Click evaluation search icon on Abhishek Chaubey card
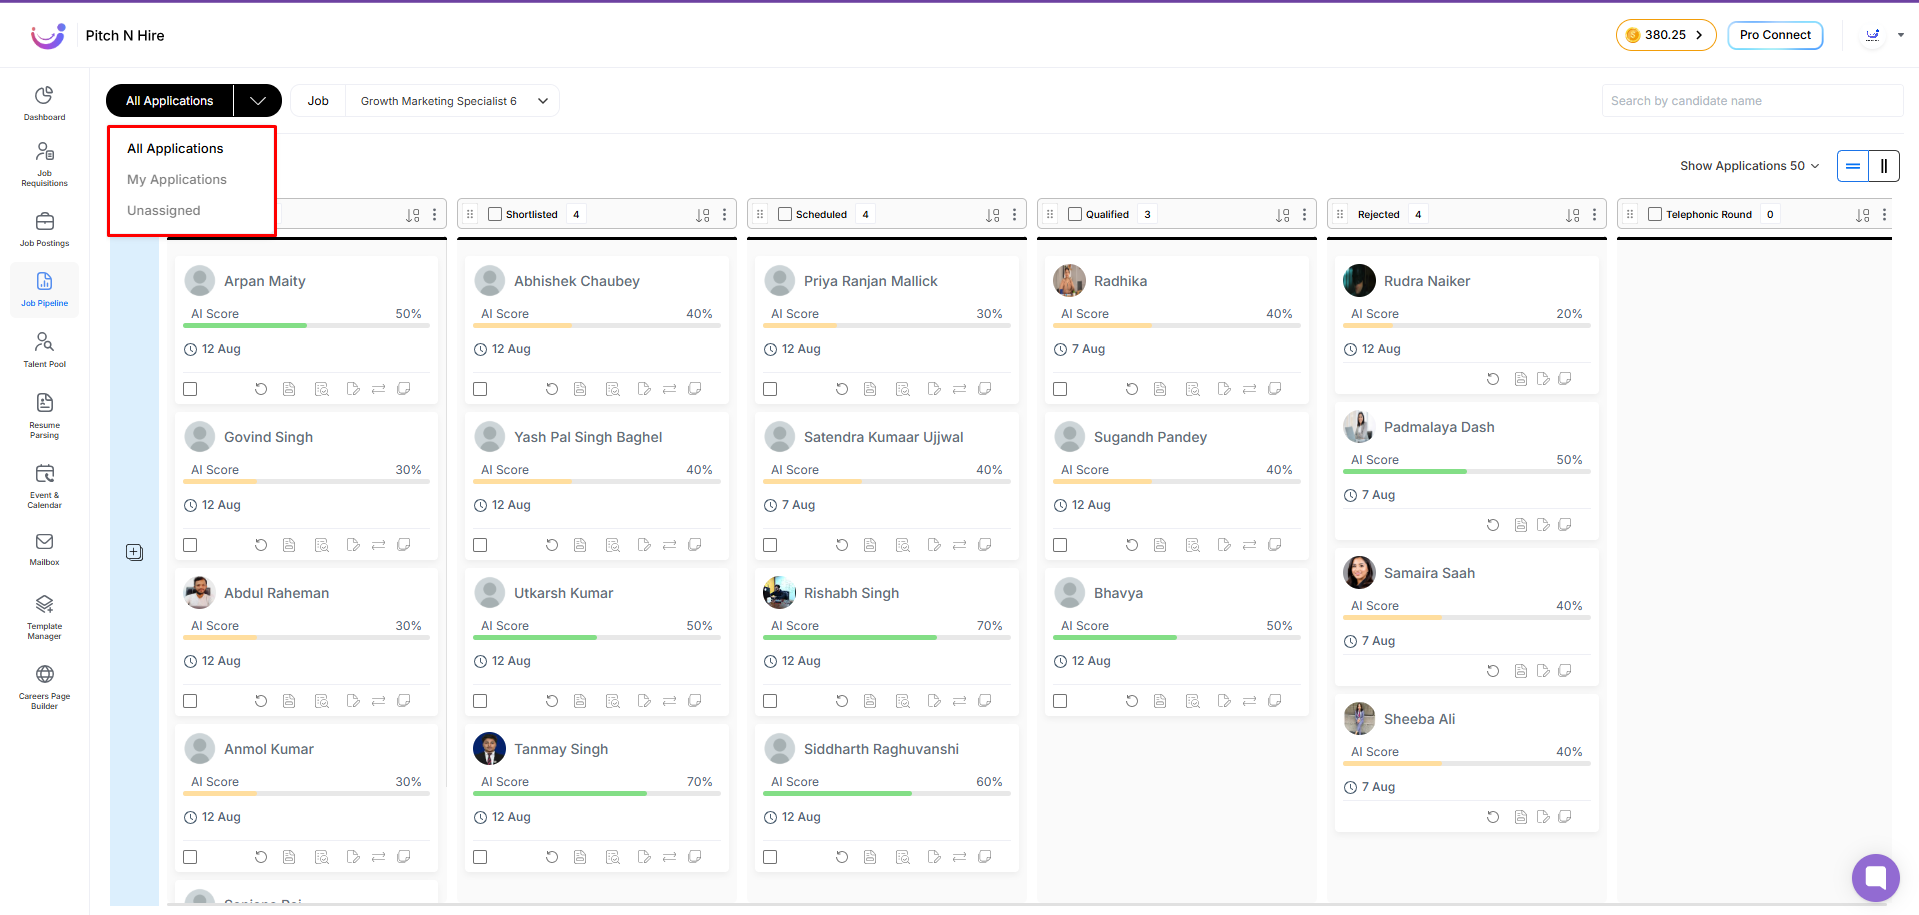 (613, 389)
